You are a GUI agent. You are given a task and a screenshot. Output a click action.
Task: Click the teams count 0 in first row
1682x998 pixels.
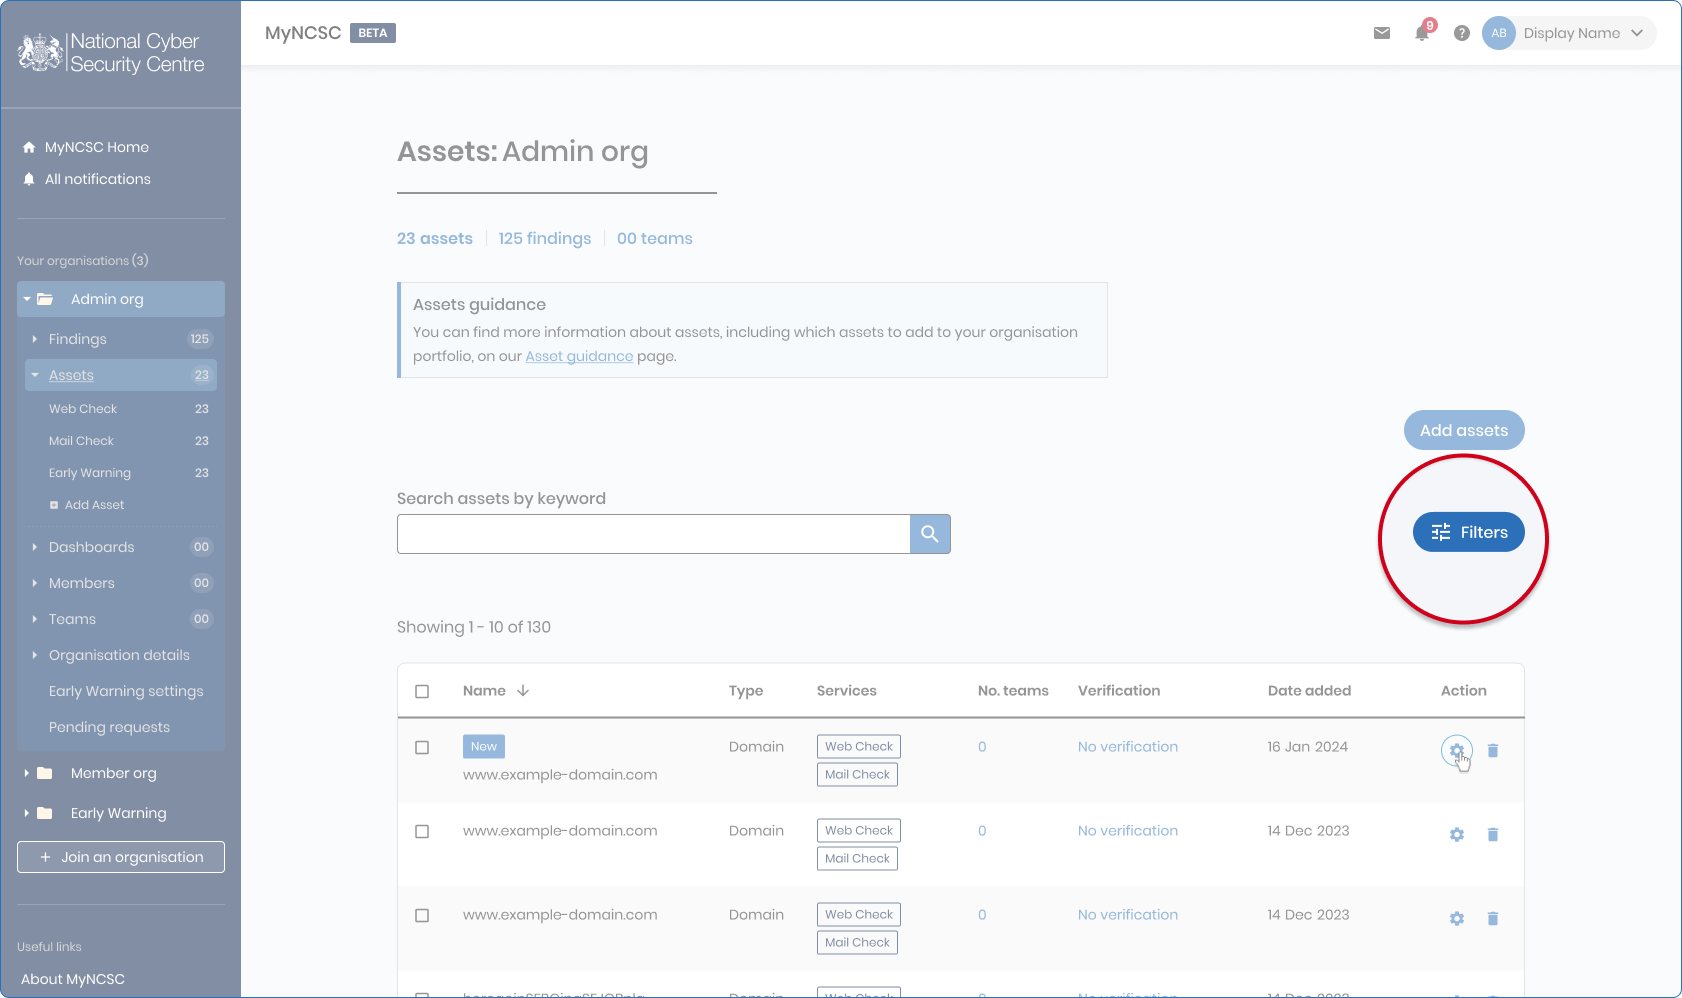pos(982,747)
